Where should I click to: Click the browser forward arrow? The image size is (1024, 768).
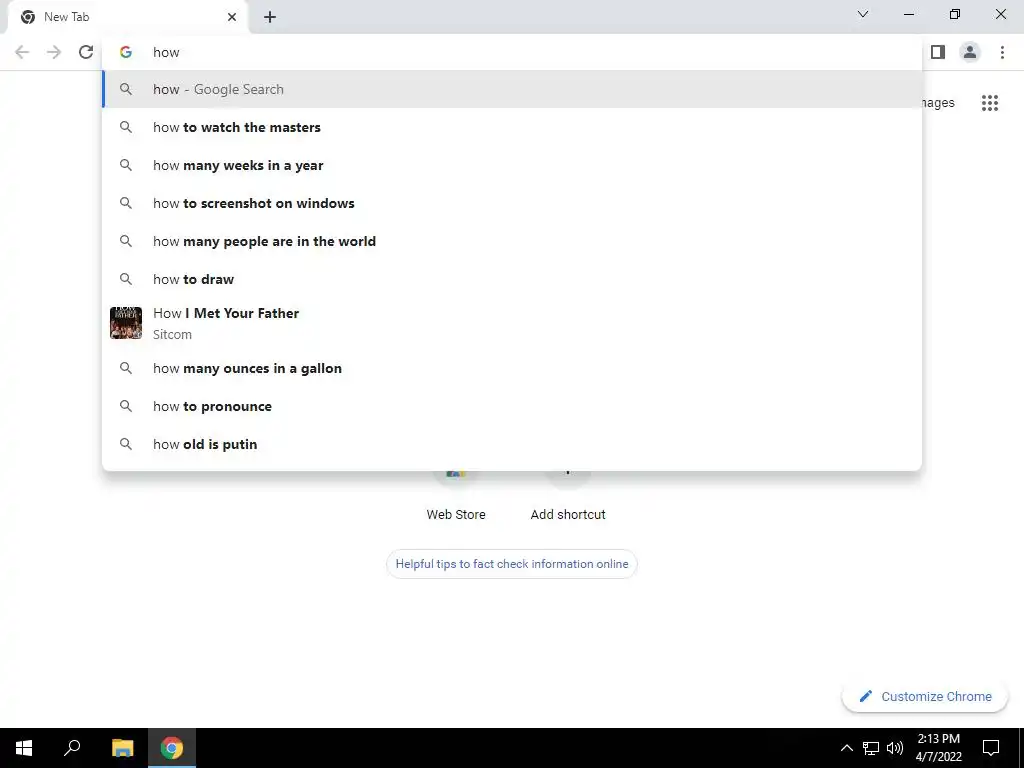coord(54,52)
